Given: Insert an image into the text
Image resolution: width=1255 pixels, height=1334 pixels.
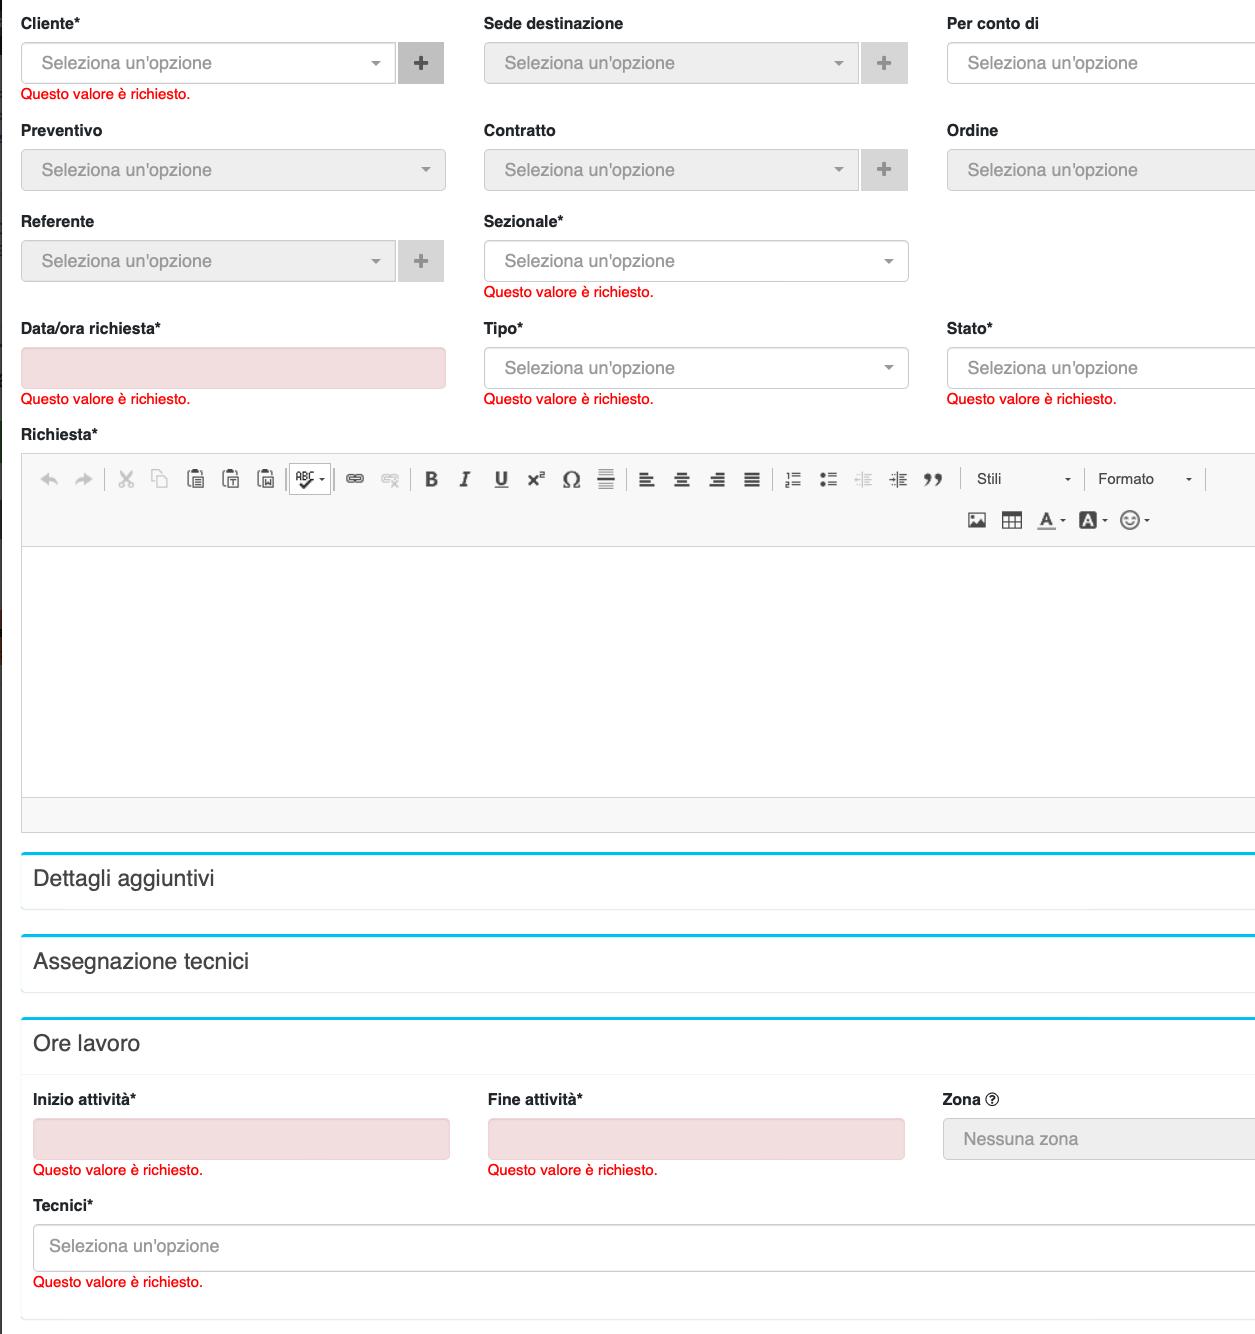Looking at the screenshot, I should 976,520.
